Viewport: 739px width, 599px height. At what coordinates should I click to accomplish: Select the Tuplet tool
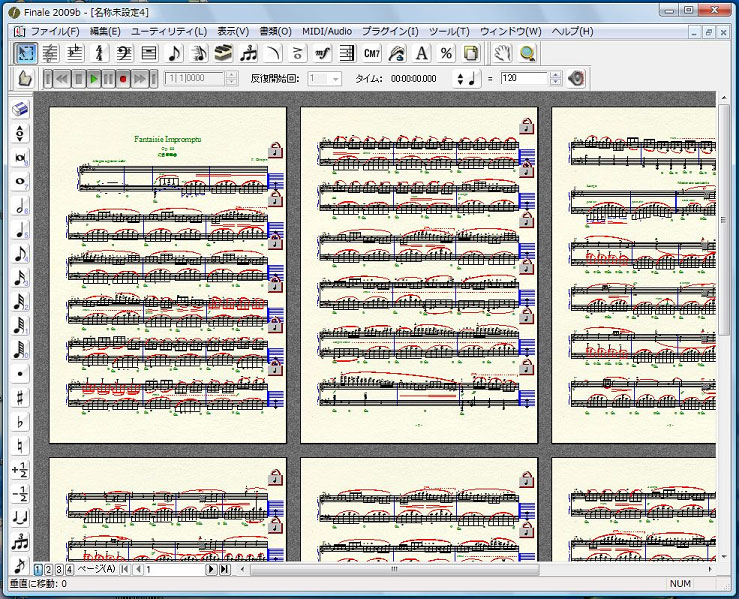pyautogui.click(x=248, y=53)
